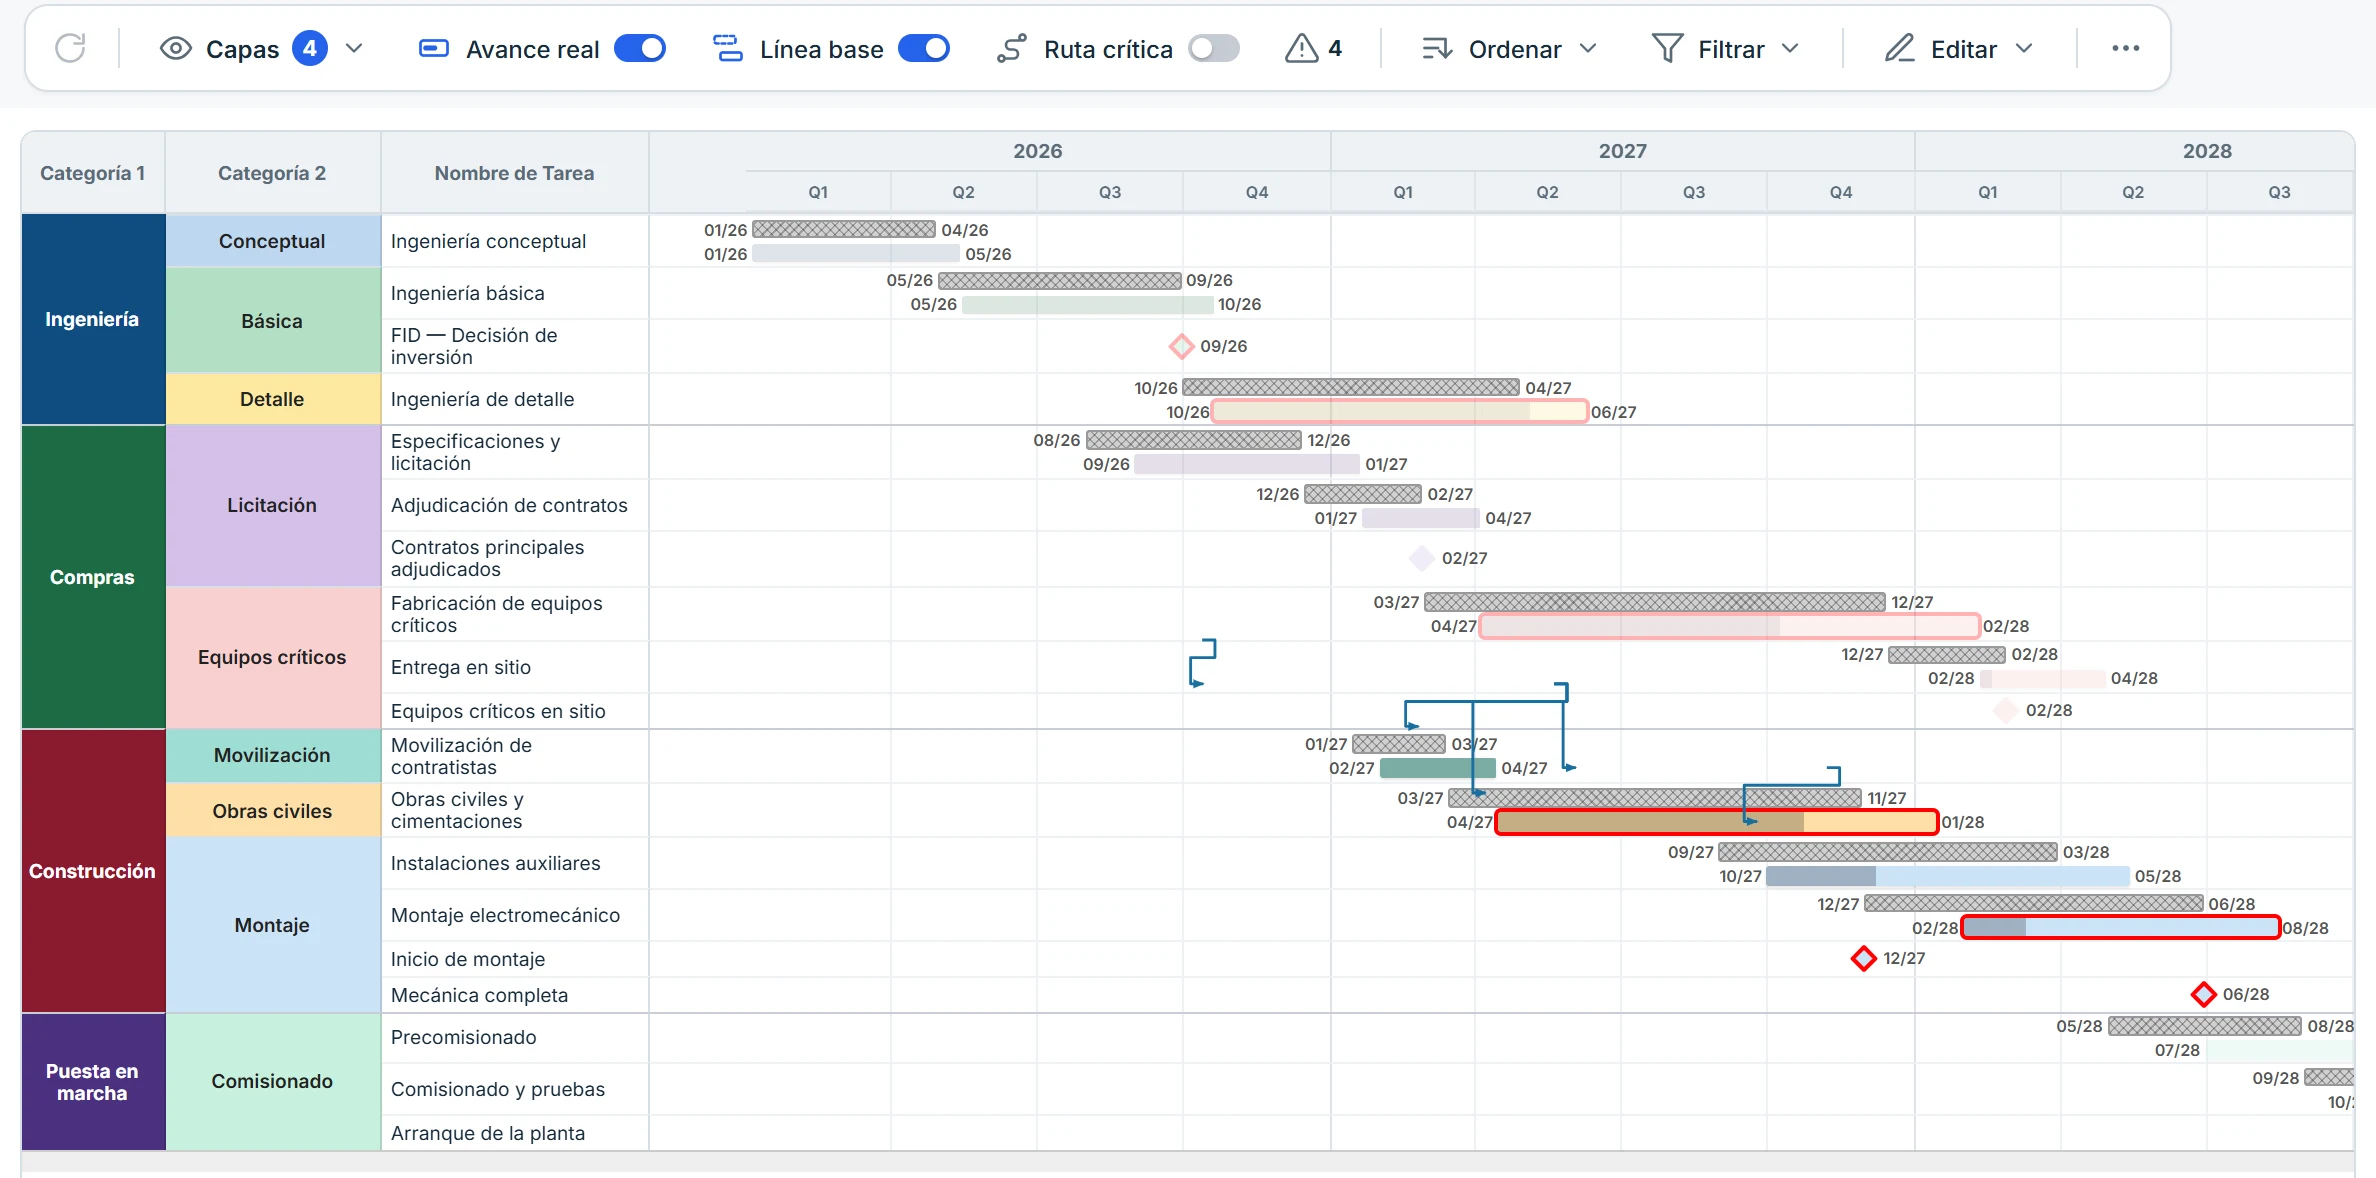Click the Editar pencil icon
This screenshot has height=1178, width=2376.
pyautogui.click(x=1899, y=48)
